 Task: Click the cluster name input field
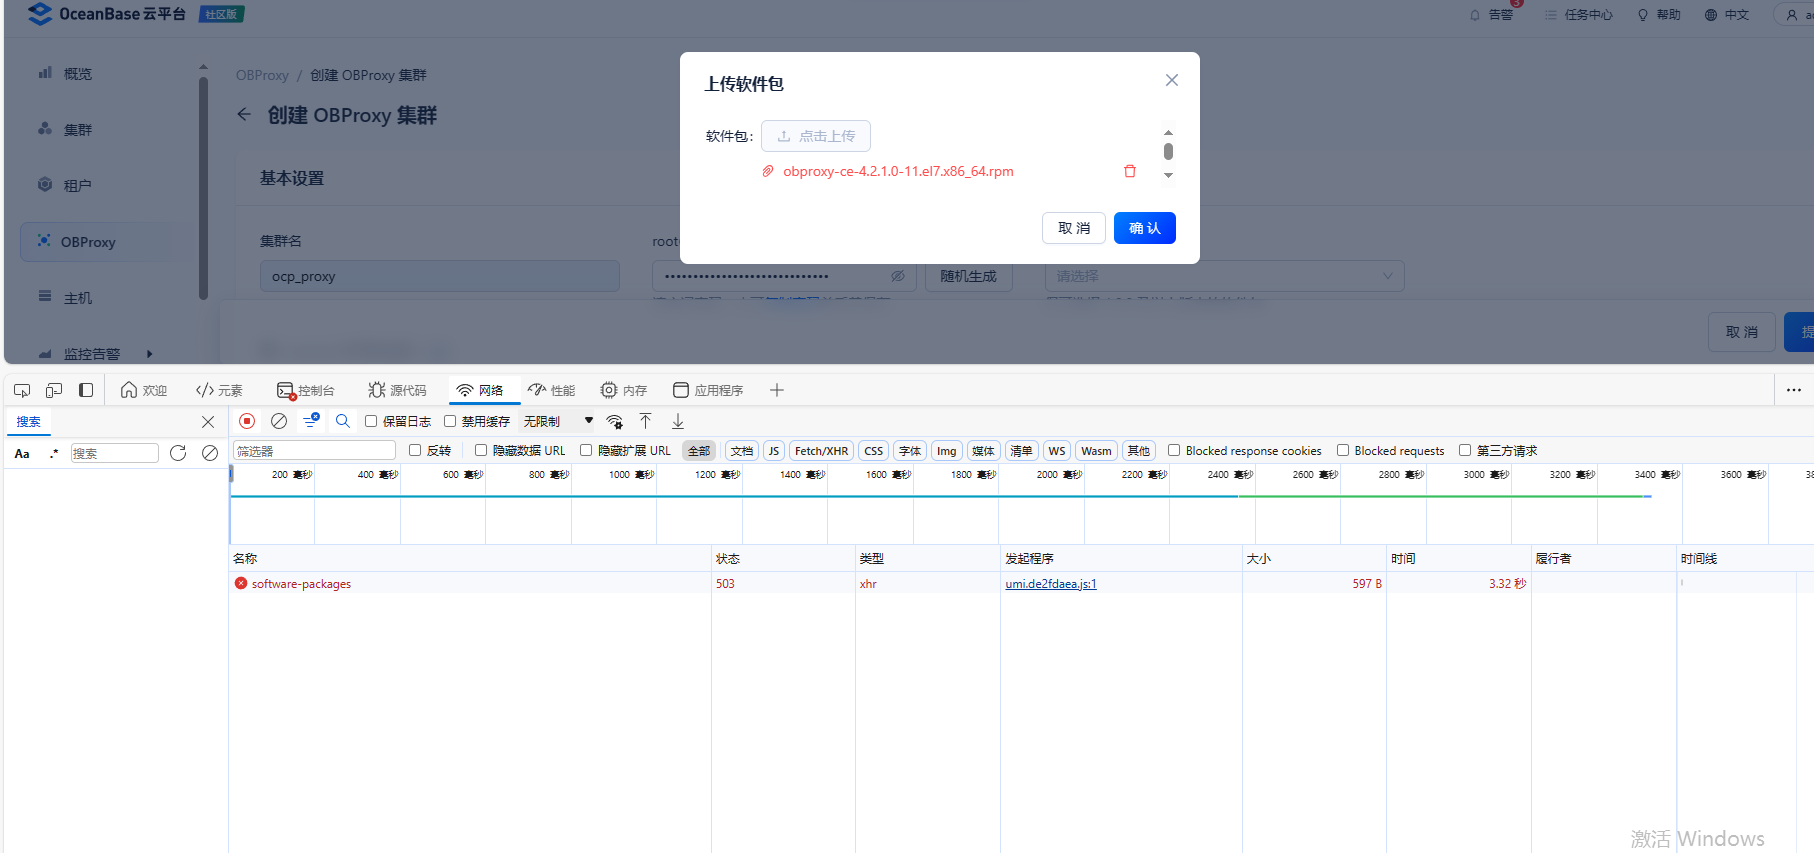440,276
